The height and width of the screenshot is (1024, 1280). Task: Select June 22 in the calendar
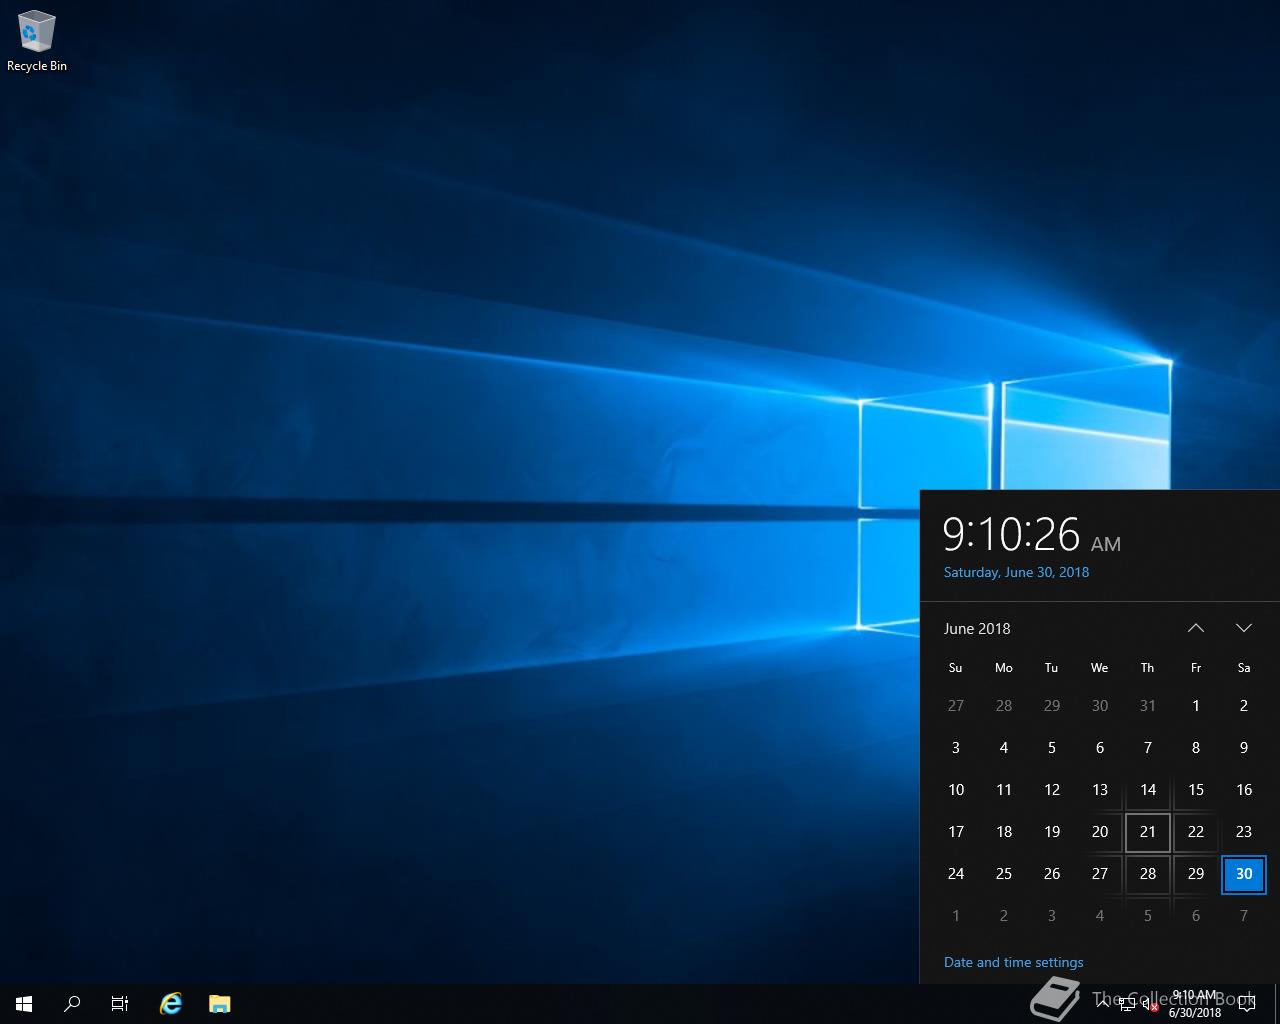pyautogui.click(x=1196, y=832)
